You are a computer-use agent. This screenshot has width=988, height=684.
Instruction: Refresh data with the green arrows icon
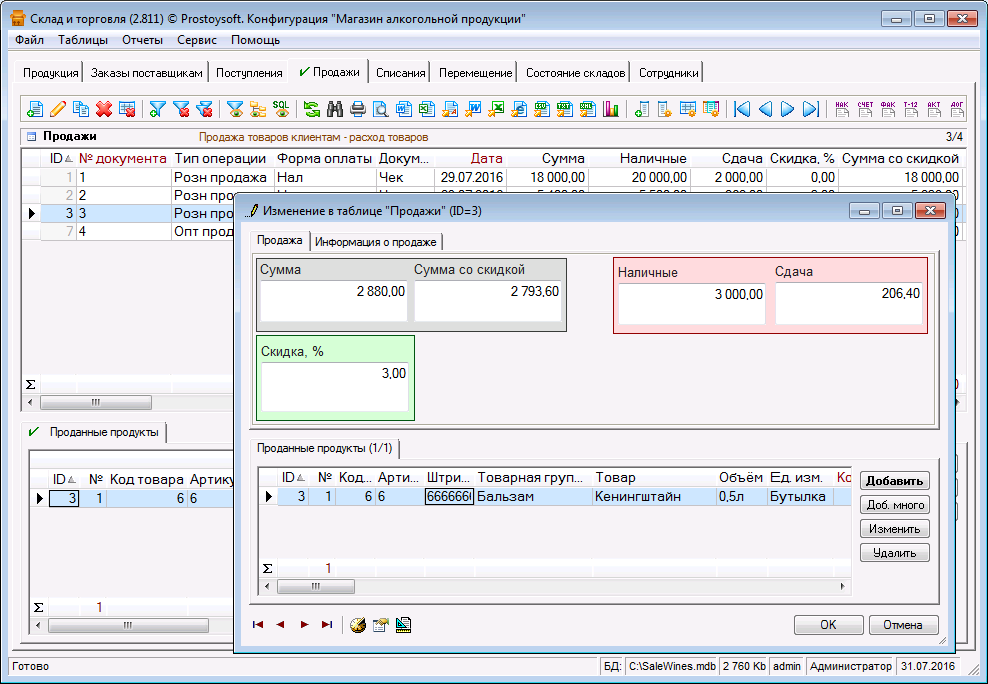312,109
